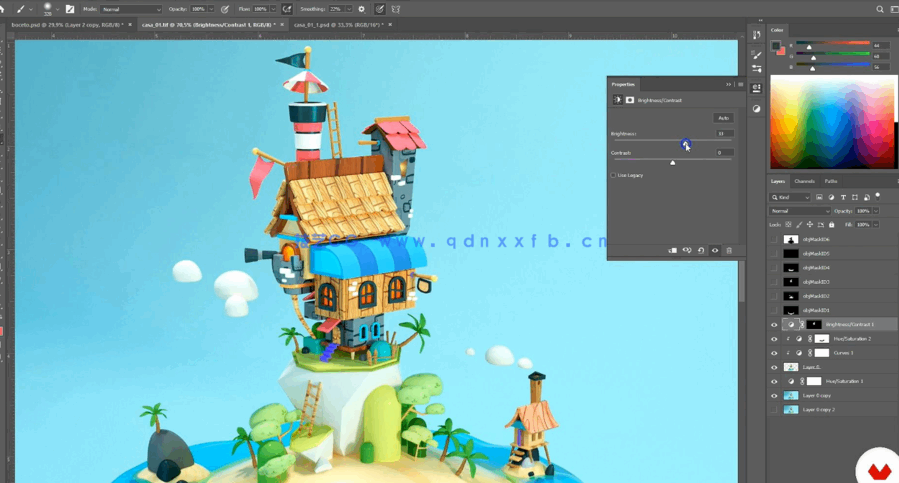
Task: Open the brush Opacity dropdown arrow
Action: [212, 9]
